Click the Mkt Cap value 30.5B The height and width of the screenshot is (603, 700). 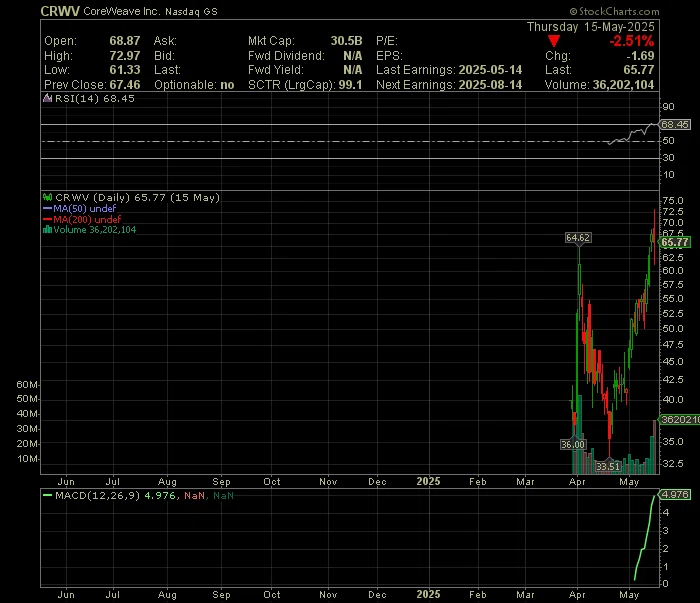pos(346,41)
